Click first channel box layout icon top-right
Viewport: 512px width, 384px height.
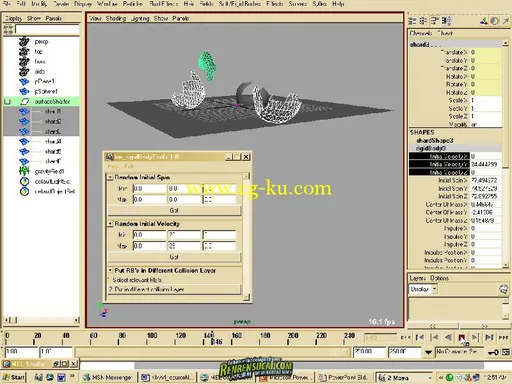coord(412,21)
